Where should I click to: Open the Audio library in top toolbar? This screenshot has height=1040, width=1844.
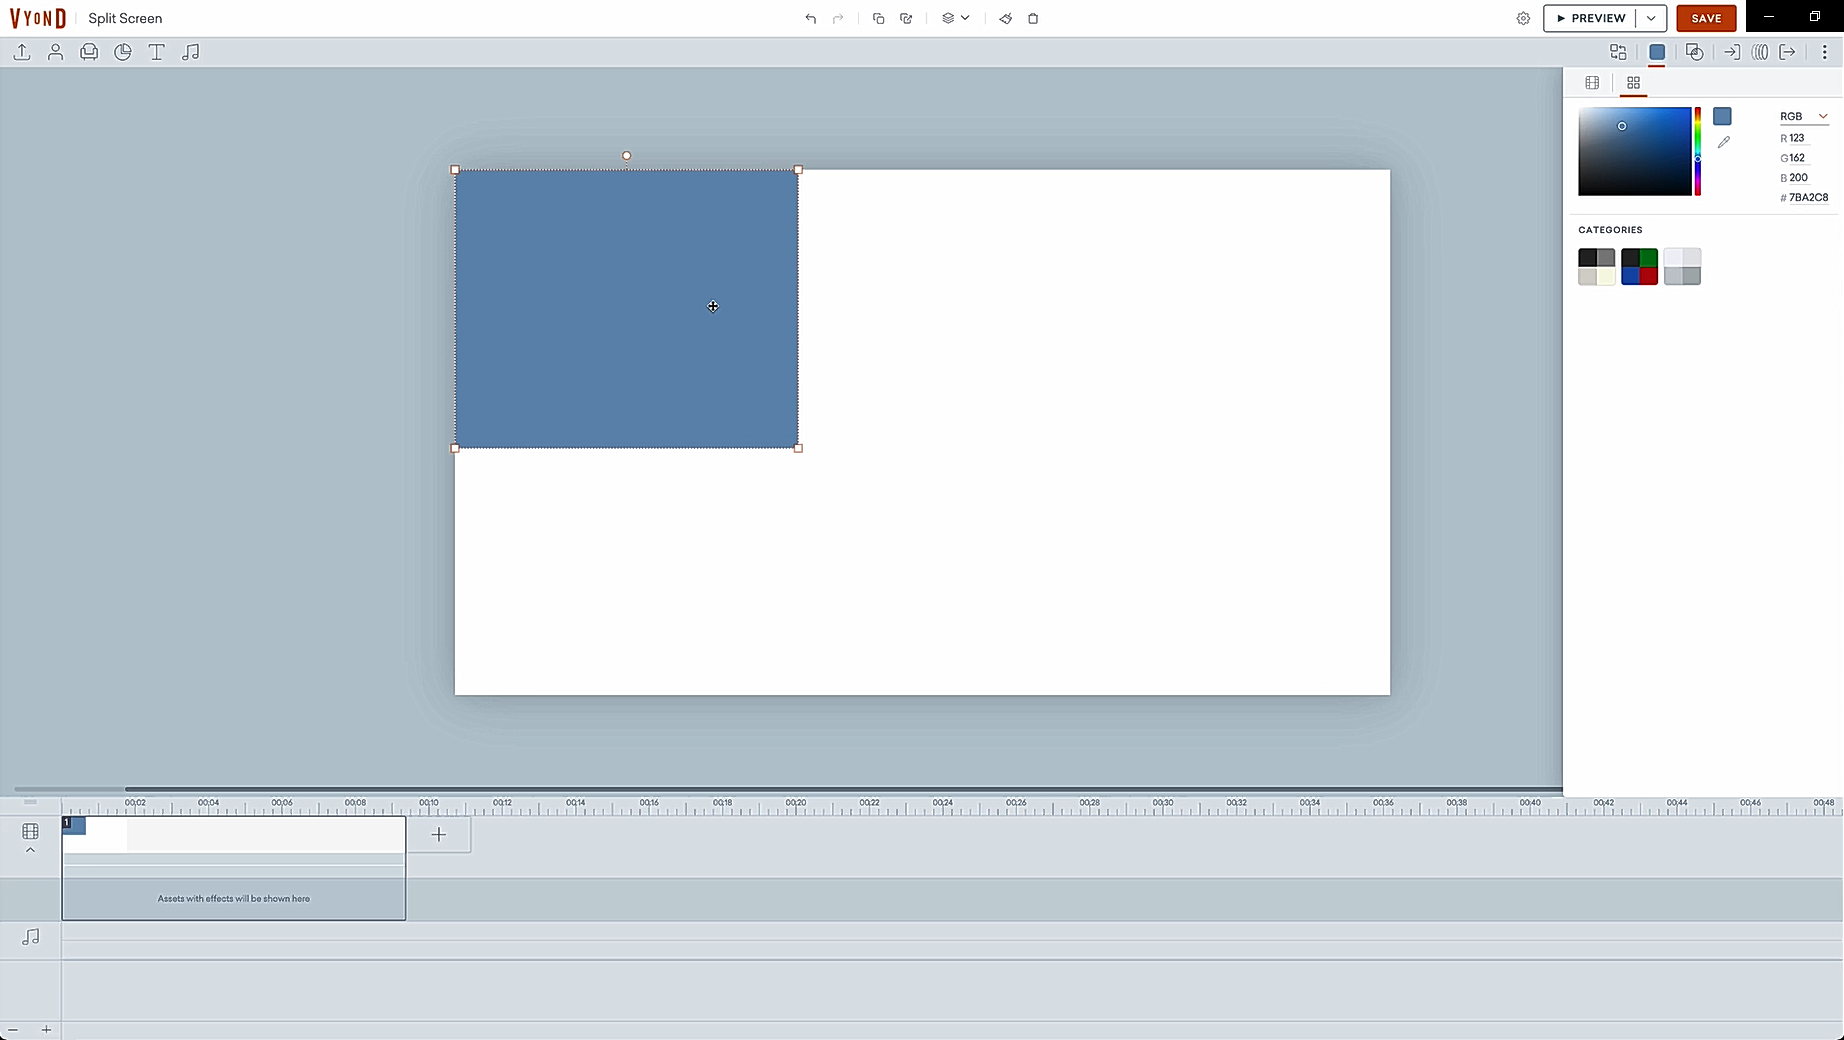coord(190,52)
